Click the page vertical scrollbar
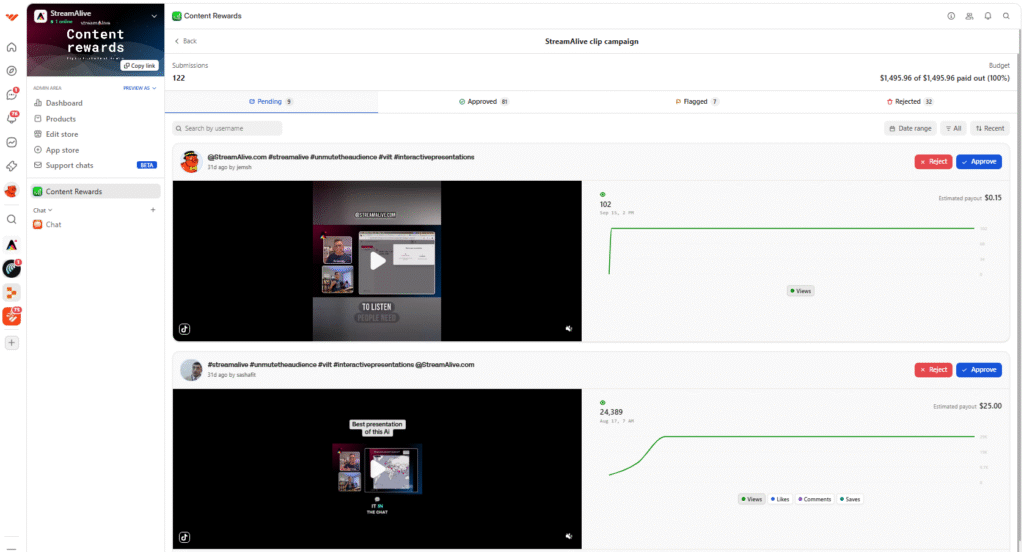 click(x=1020, y=287)
